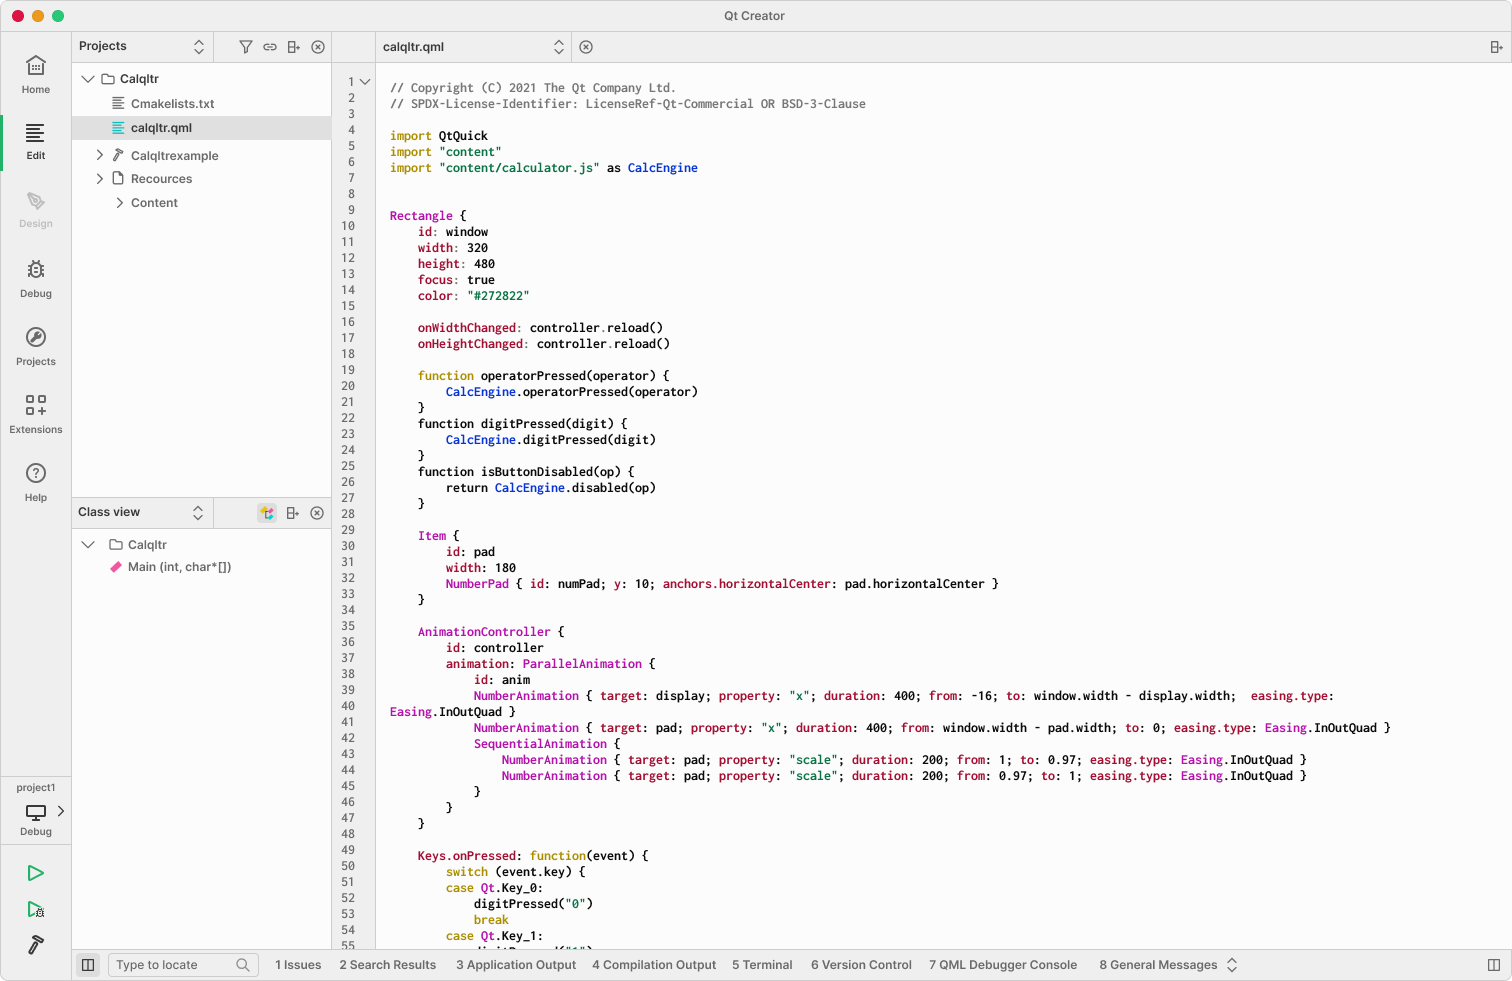Split the editor view
This screenshot has width=1512, height=981.
coord(1496,47)
